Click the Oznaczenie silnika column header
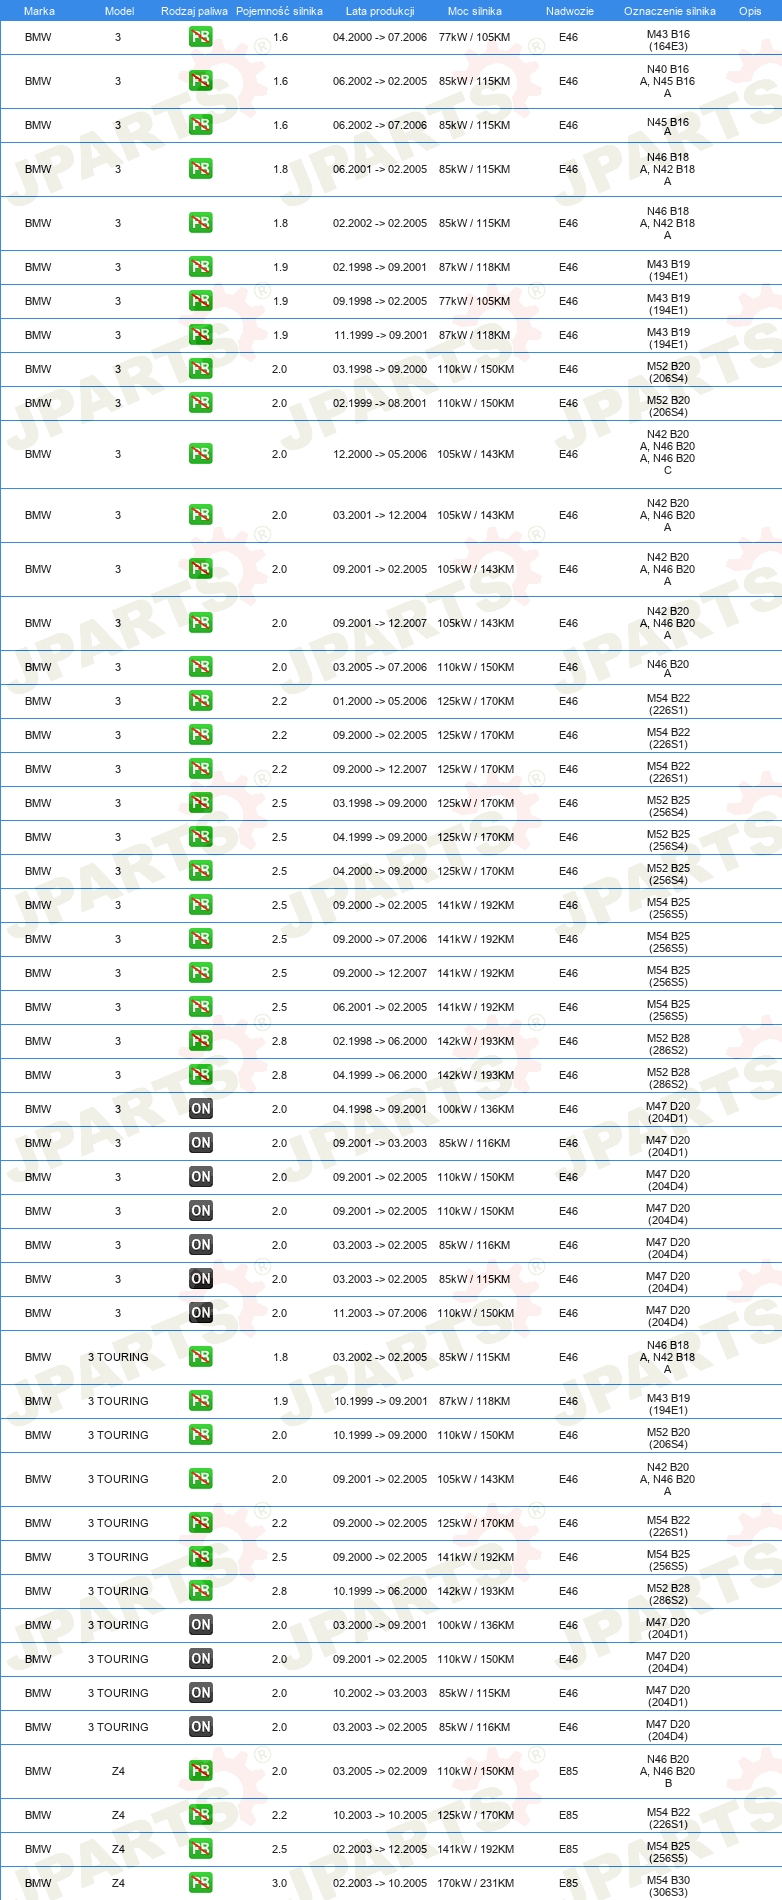782x1900 pixels. click(x=670, y=11)
